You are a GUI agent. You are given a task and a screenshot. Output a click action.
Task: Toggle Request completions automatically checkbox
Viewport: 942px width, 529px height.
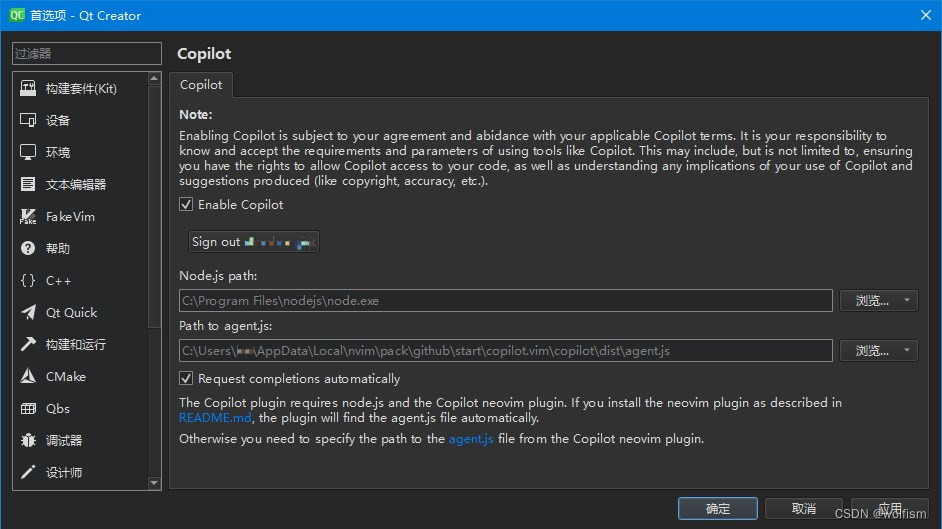click(x=186, y=378)
